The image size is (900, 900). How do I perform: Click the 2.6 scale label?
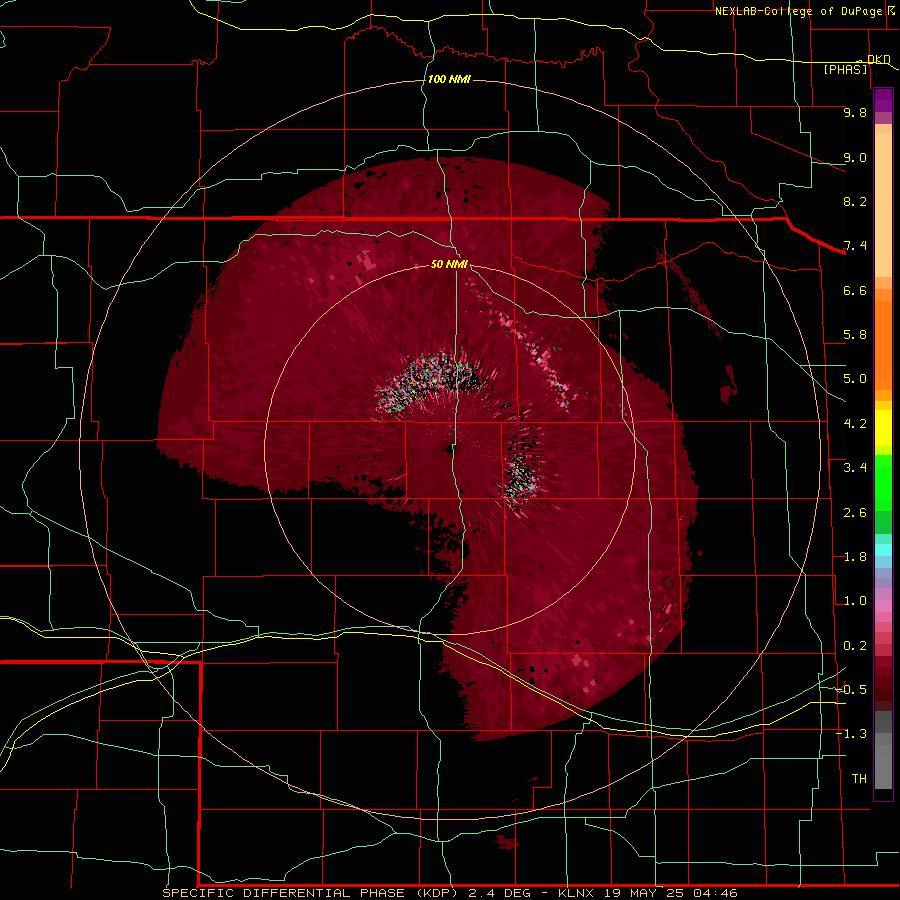tap(855, 513)
